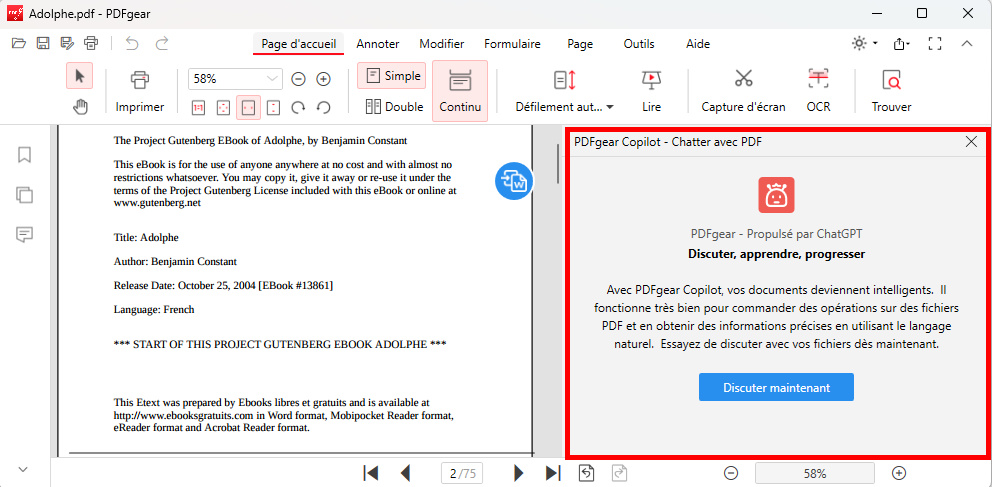Open the Page tab
Image resolution: width=992 pixels, height=487 pixels.
(580, 44)
